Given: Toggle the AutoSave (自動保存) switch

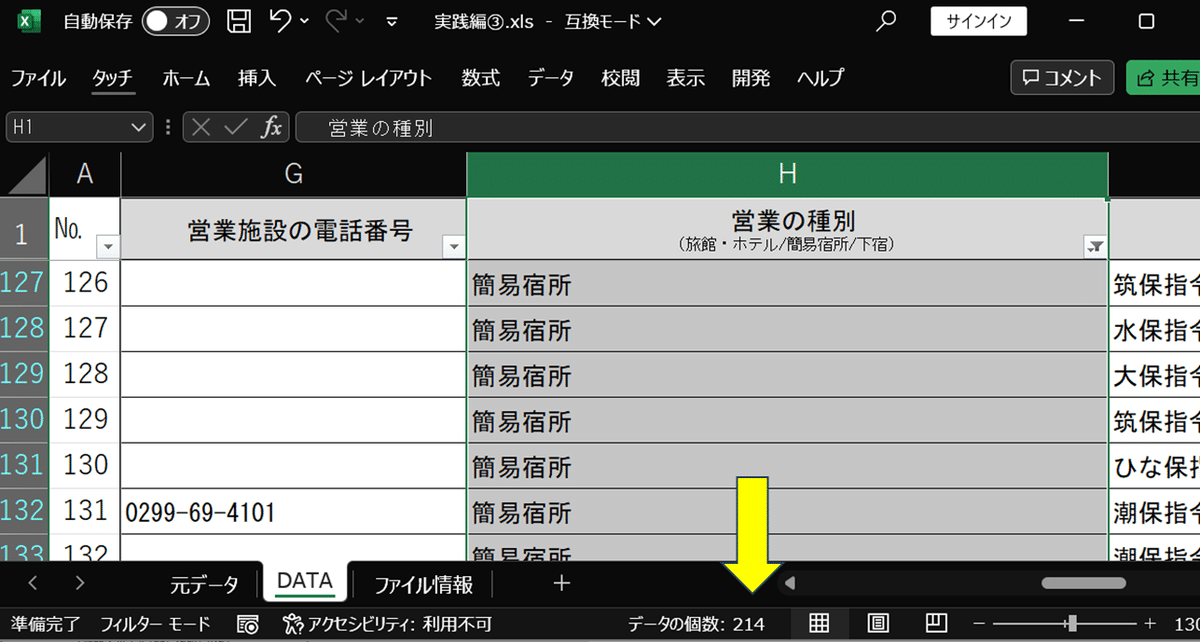Looking at the screenshot, I should (x=175, y=21).
